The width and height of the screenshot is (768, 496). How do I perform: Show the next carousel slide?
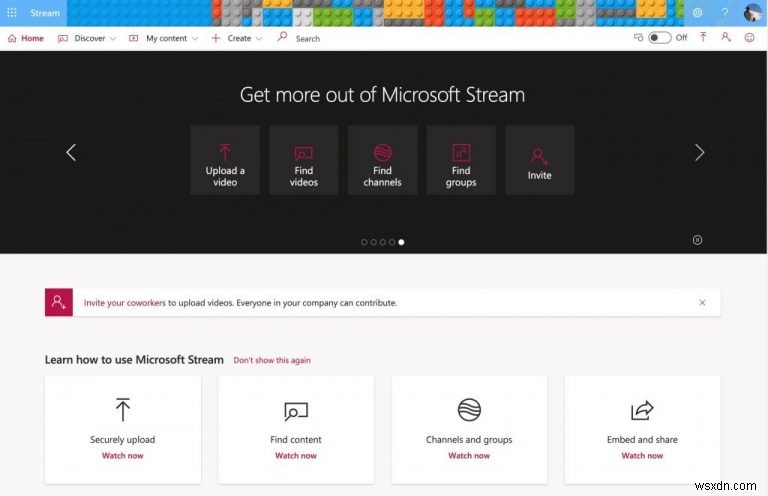coord(699,153)
